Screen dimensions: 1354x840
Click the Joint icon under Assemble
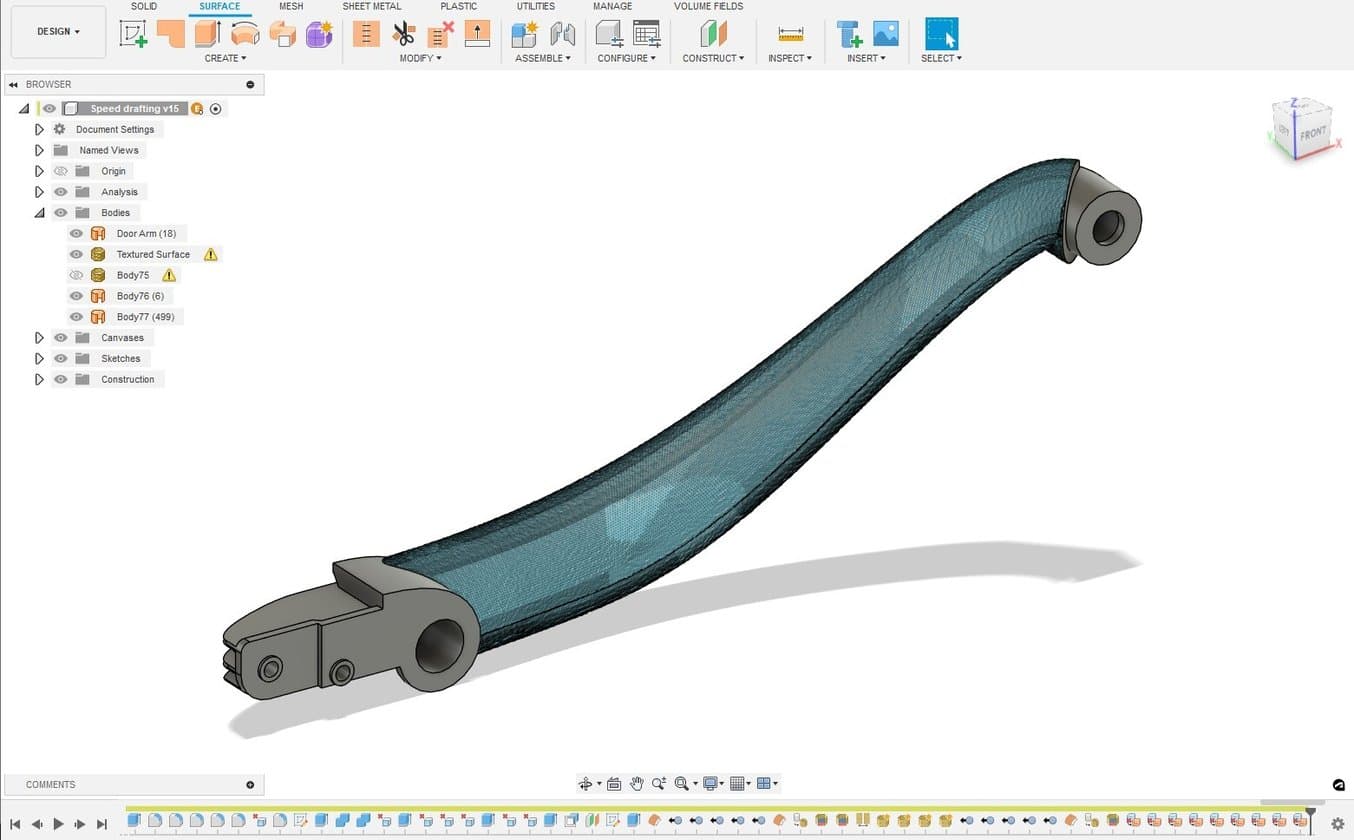point(562,34)
